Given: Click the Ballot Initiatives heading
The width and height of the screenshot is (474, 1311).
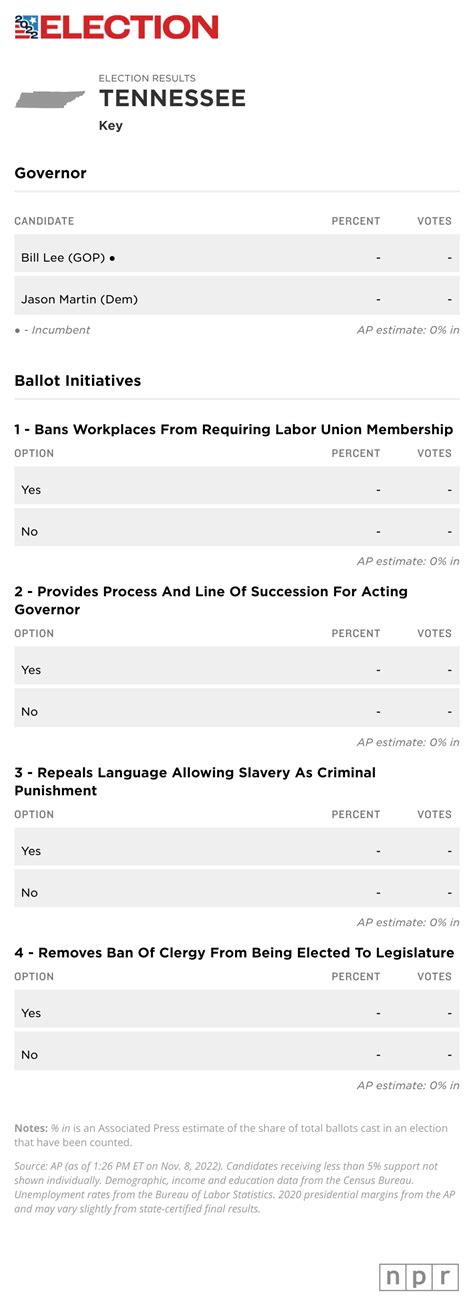Looking at the screenshot, I should tap(78, 381).
